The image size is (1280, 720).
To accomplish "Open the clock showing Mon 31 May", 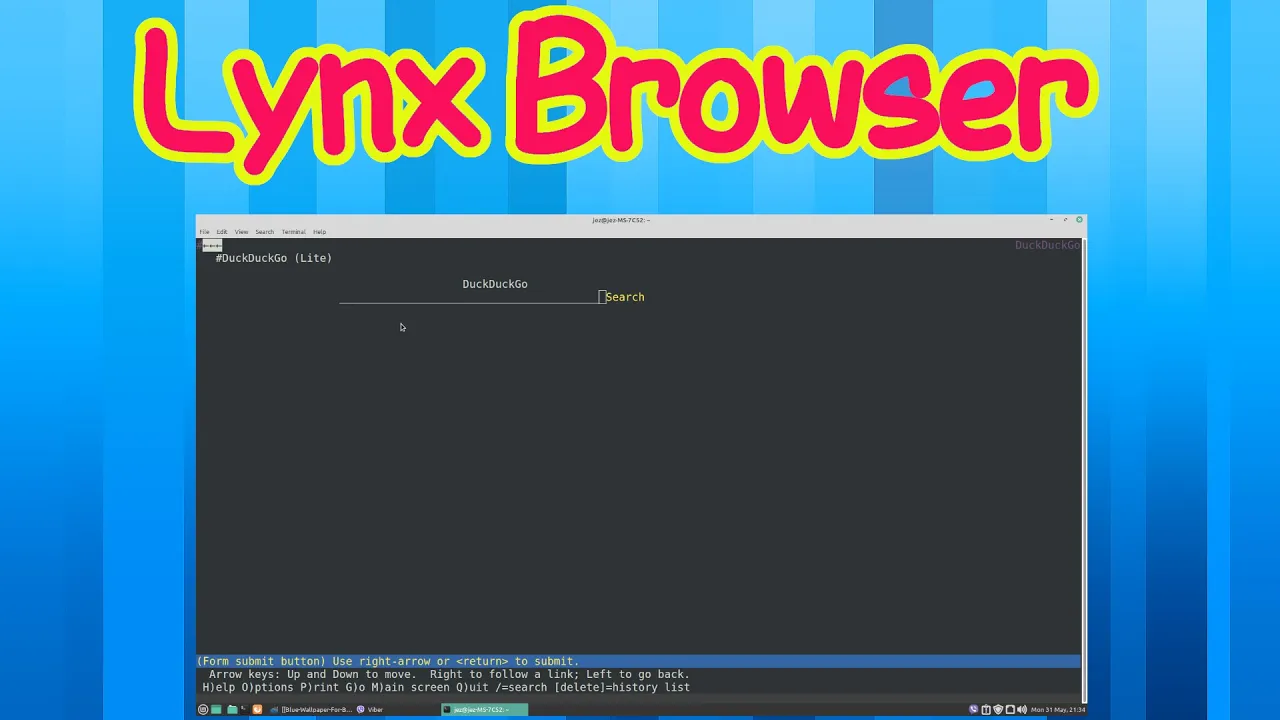I will coord(1058,709).
